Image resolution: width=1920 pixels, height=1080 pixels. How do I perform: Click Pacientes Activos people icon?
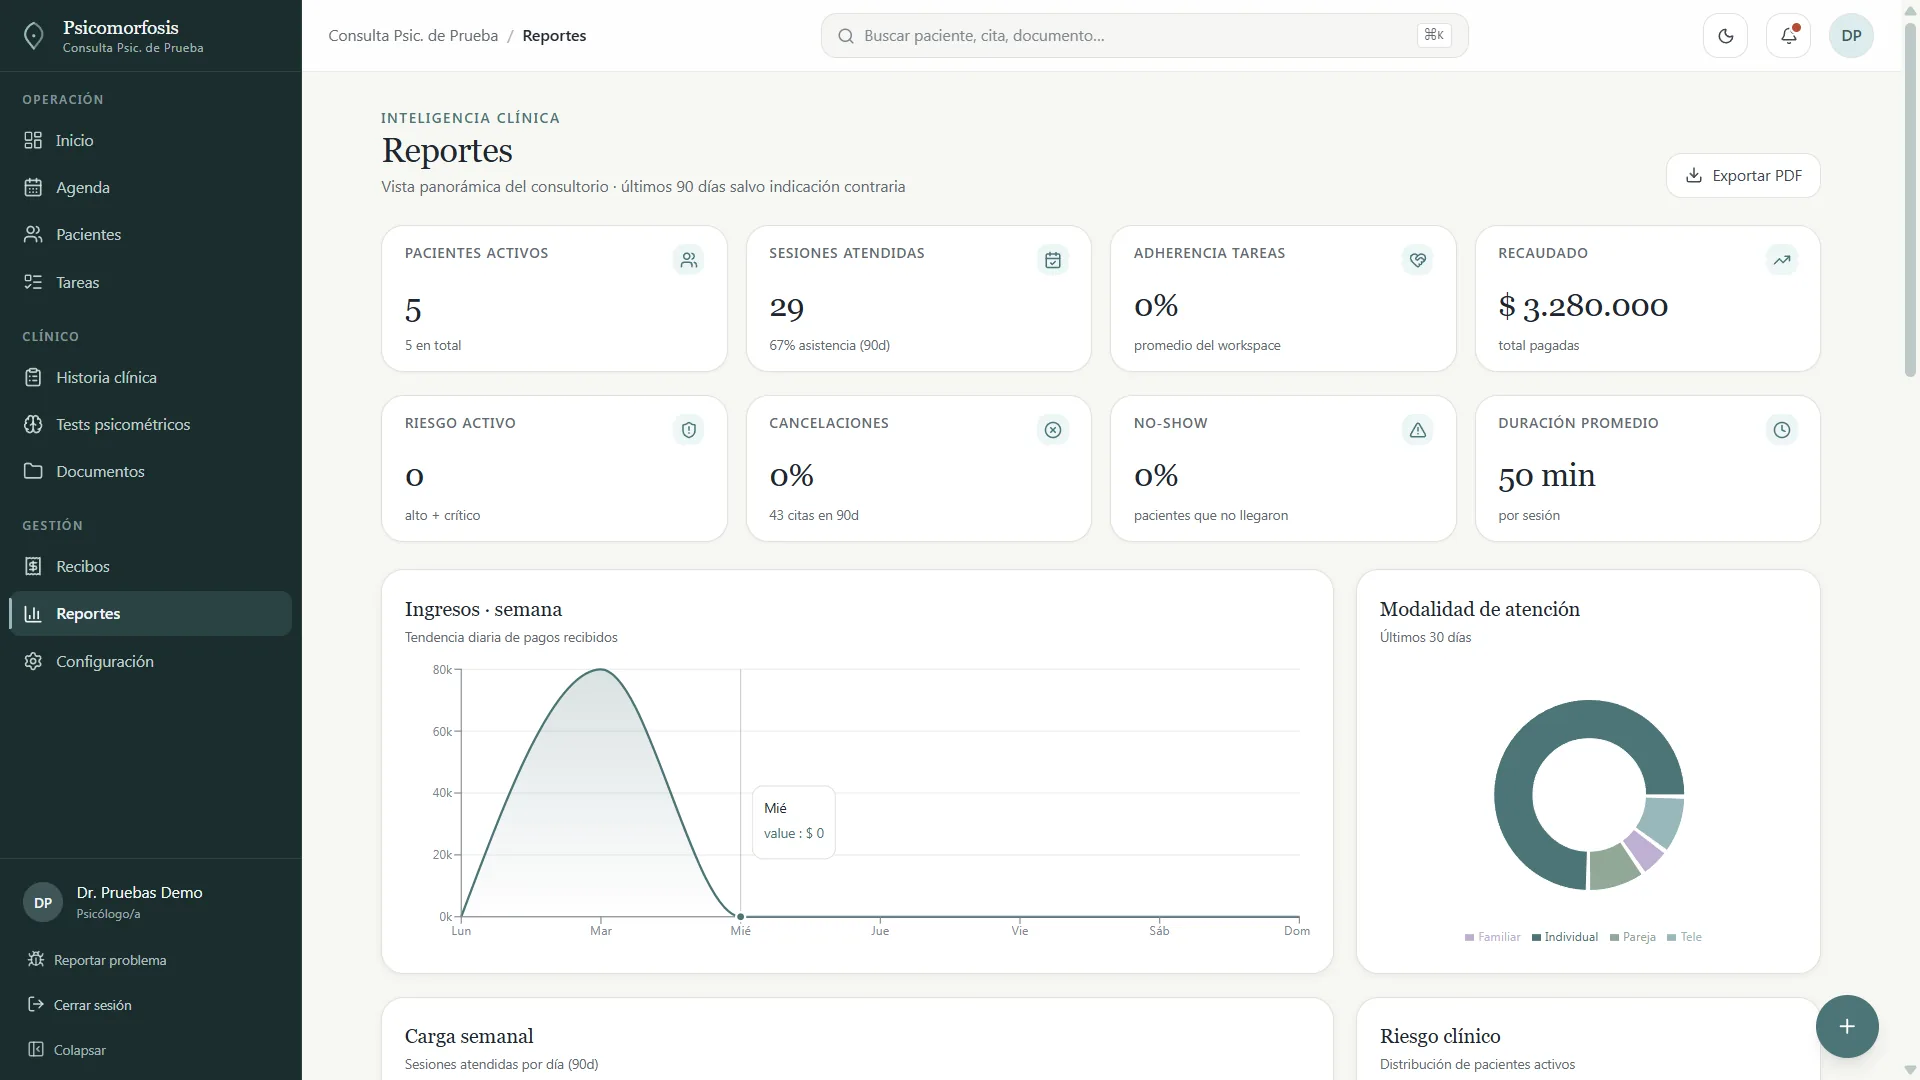coord(688,260)
